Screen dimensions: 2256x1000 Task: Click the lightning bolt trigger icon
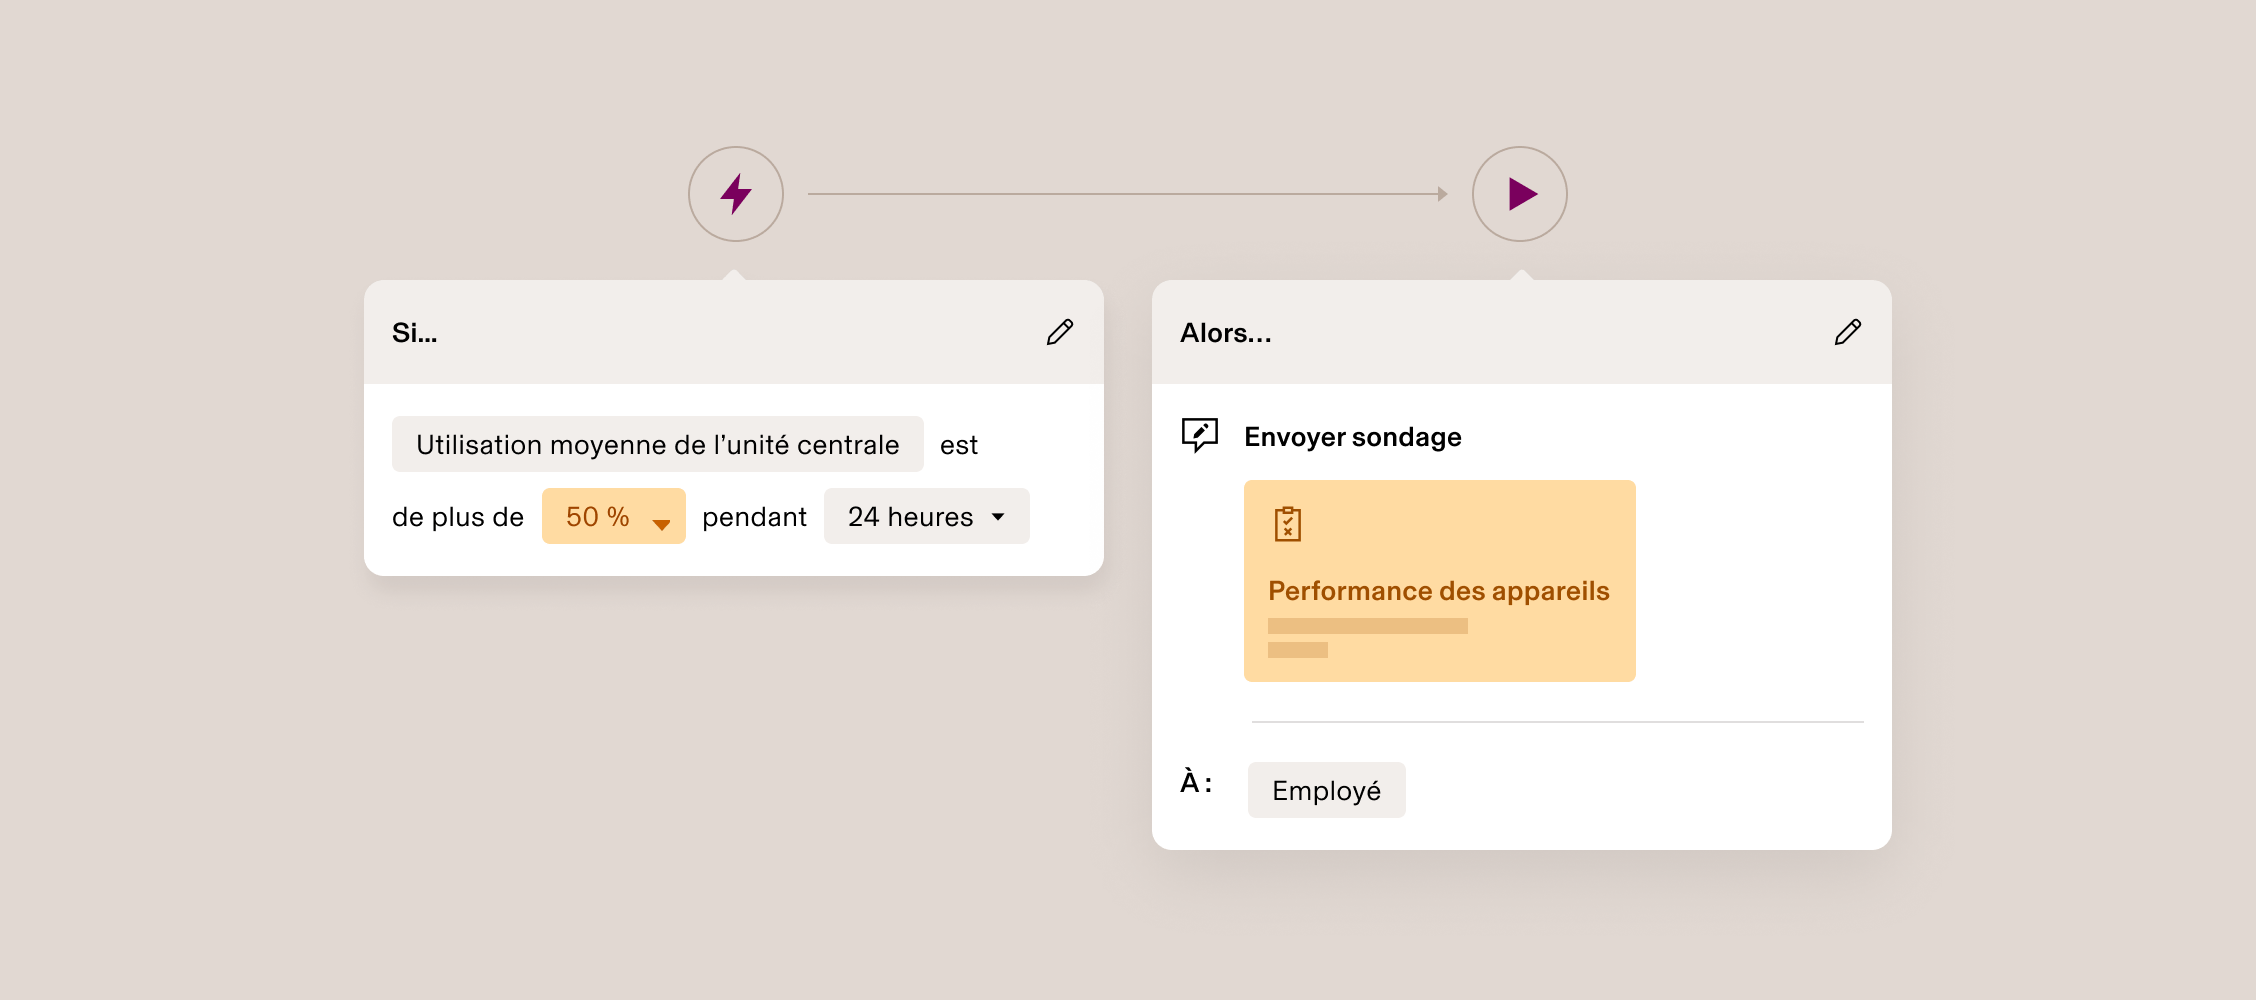pos(735,193)
